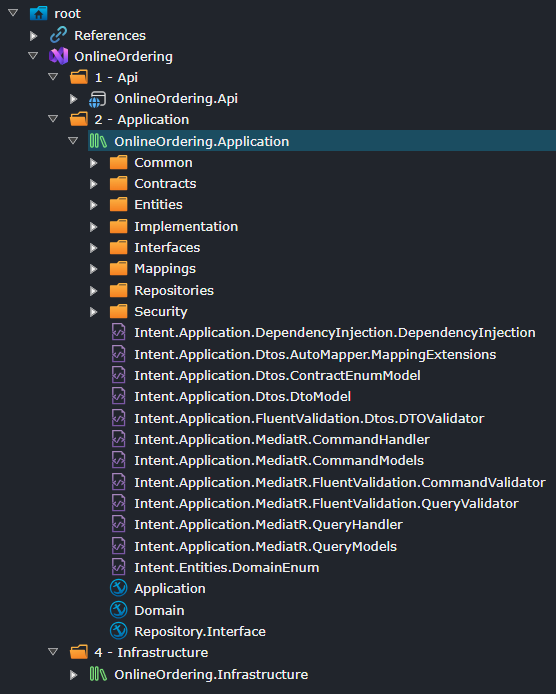
Task: Click the 1 - Api folder icon
Action: point(79,77)
